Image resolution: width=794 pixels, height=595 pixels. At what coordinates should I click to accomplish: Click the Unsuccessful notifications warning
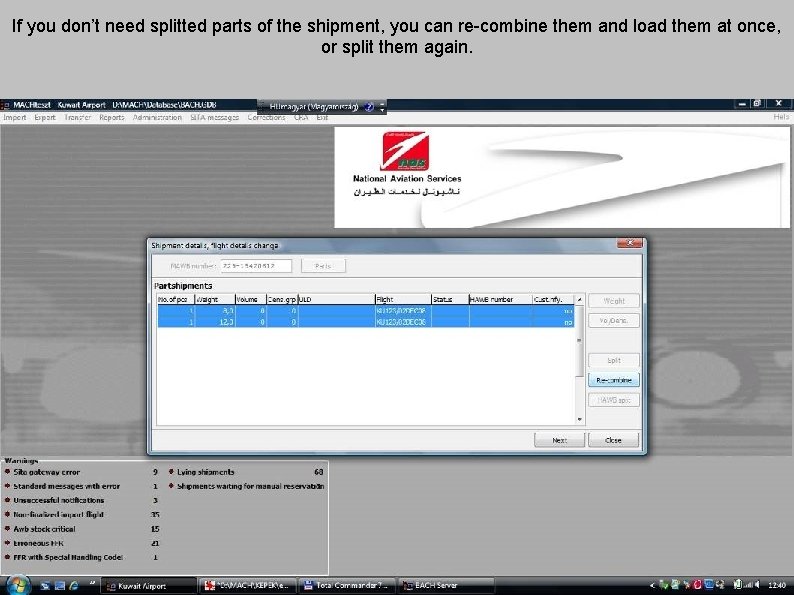click(x=58, y=500)
